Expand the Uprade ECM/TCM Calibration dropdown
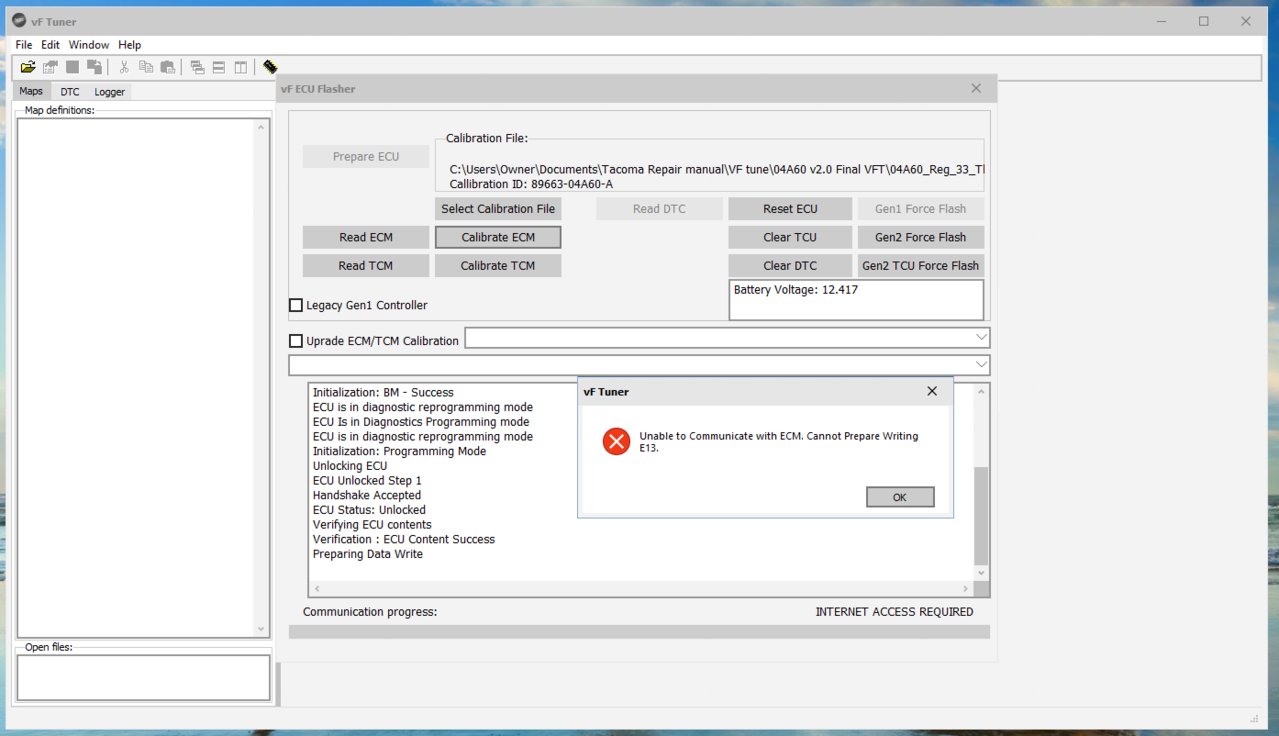This screenshot has width=1279, height=736. pos(982,338)
